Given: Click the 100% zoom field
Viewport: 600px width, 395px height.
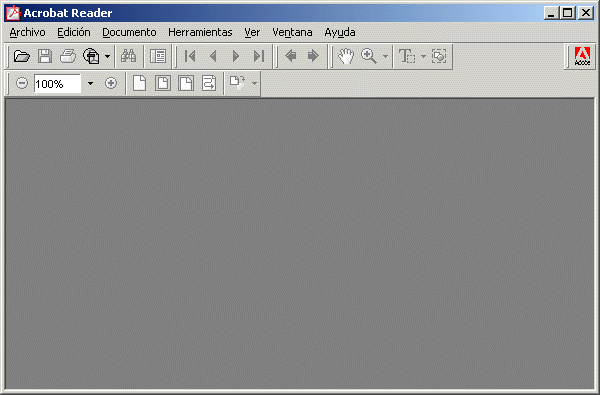Looking at the screenshot, I should [57, 83].
